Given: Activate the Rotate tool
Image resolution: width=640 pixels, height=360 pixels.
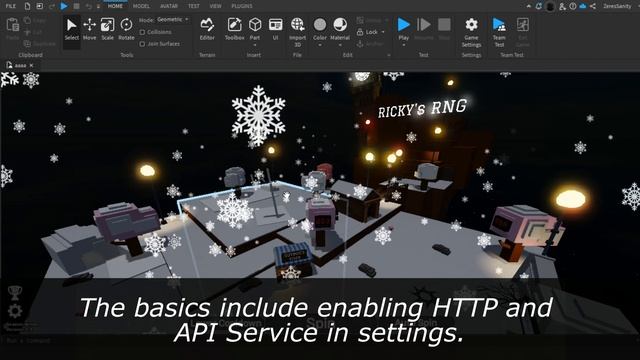Looking at the screenshot, I should [126, 29].
